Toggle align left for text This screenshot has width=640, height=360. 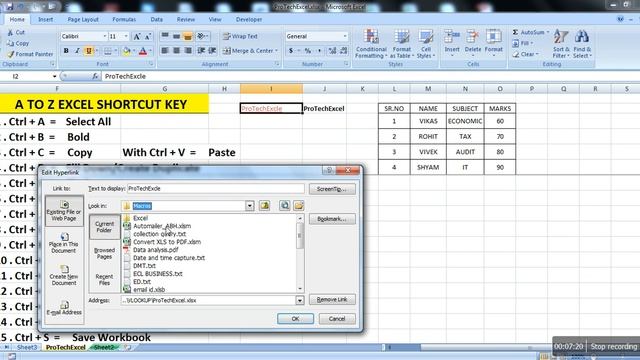click(x=165, y=51)
